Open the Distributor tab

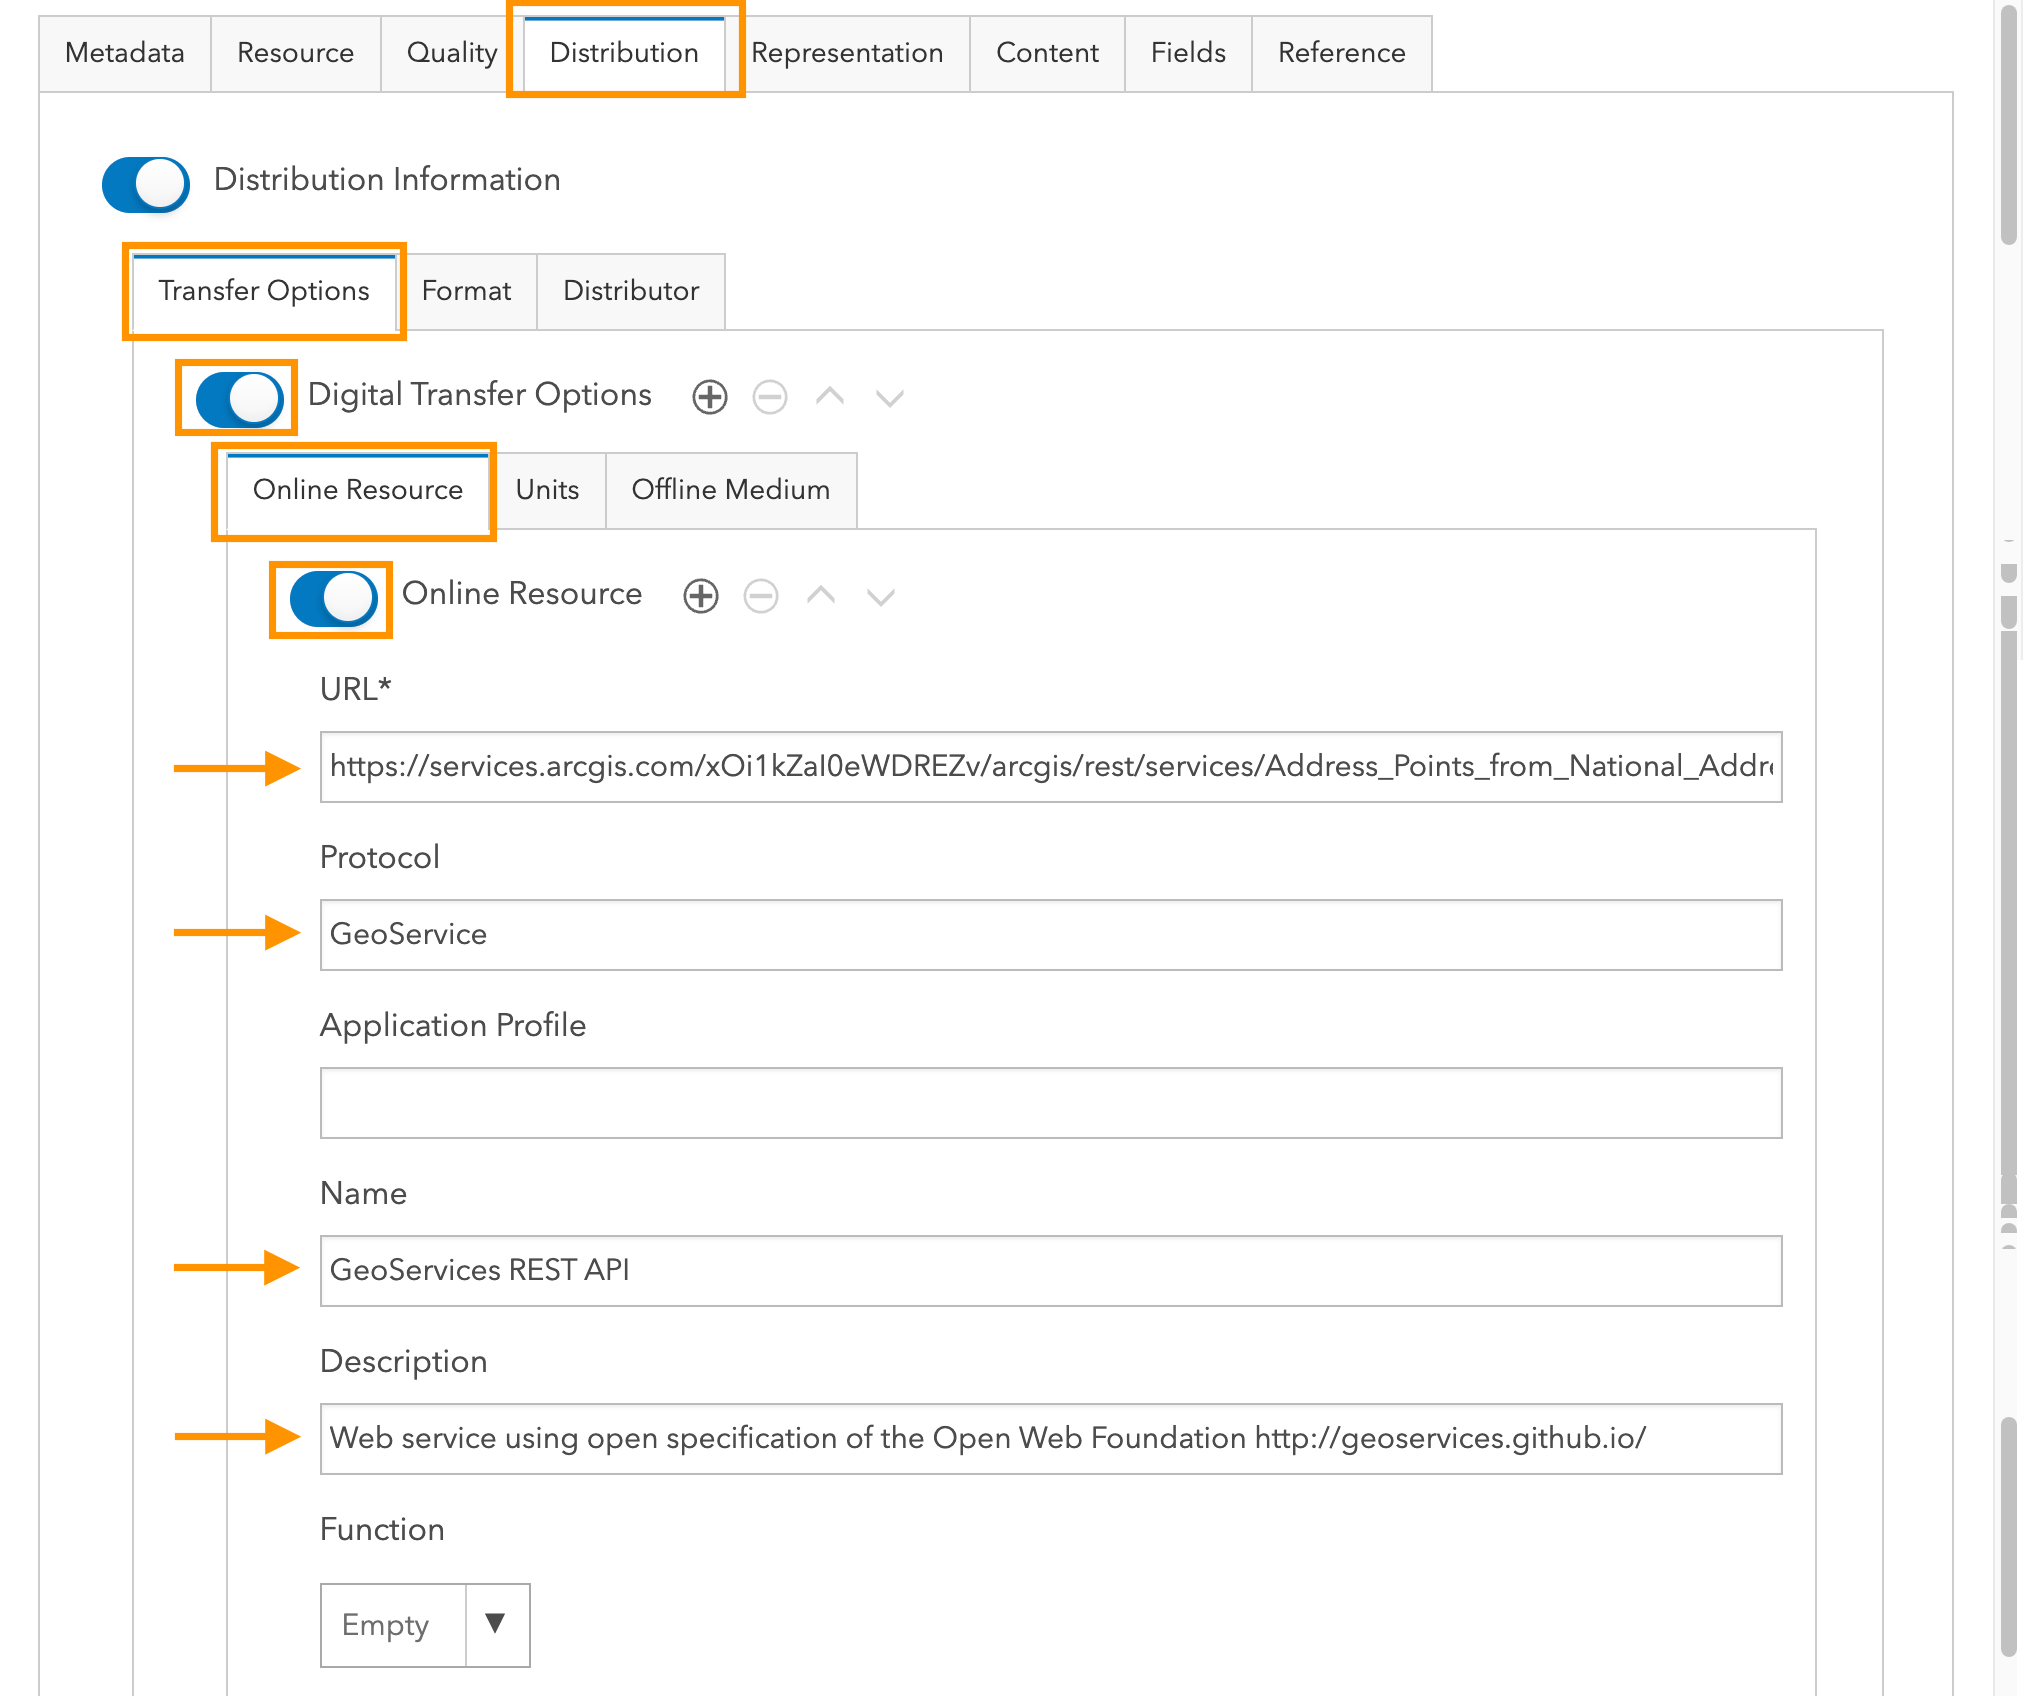click(631, 291)
